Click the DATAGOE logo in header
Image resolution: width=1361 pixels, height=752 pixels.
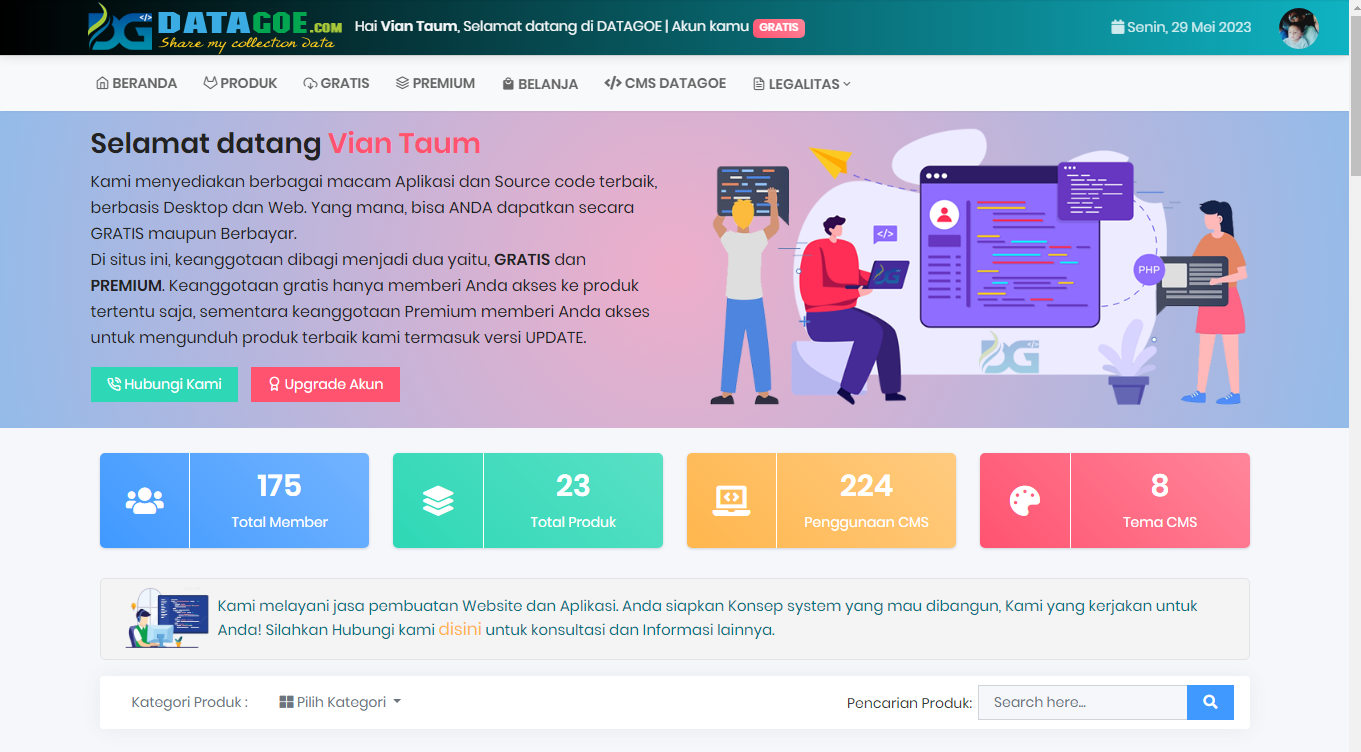tap(215, 28)
